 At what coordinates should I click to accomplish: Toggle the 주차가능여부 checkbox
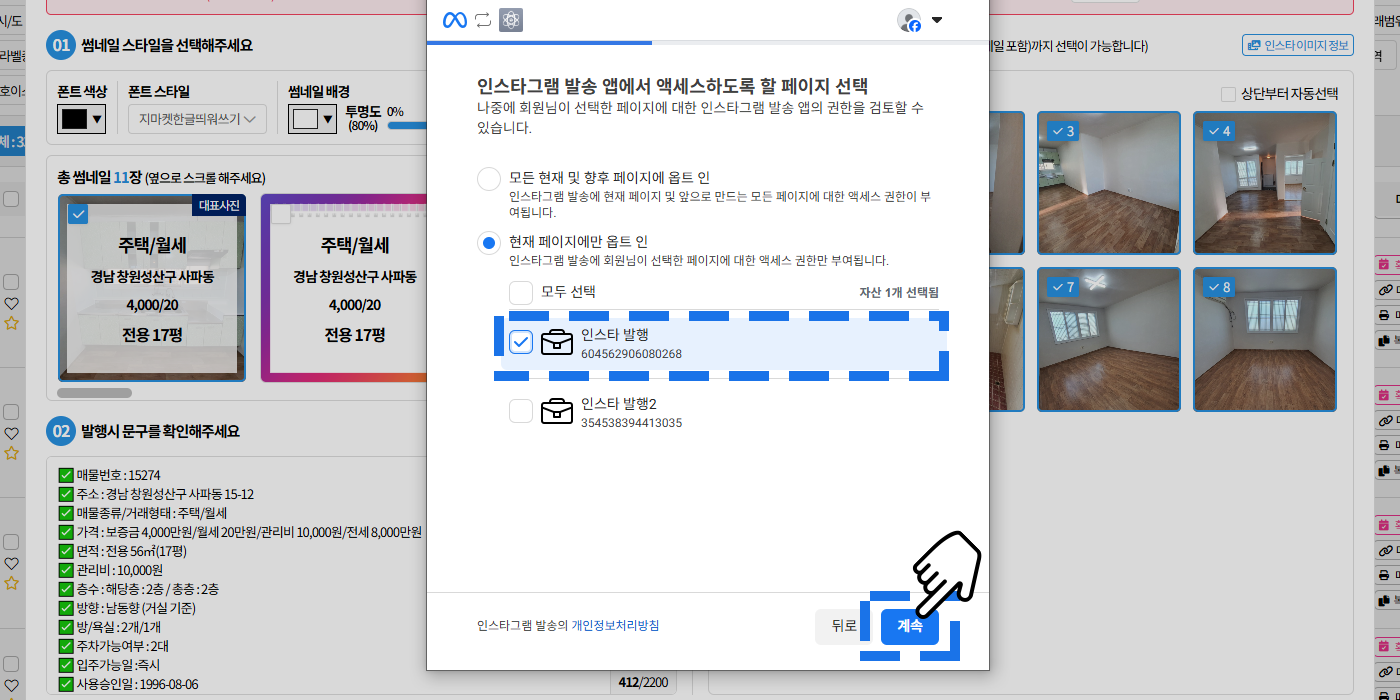[x=66, y=646]
